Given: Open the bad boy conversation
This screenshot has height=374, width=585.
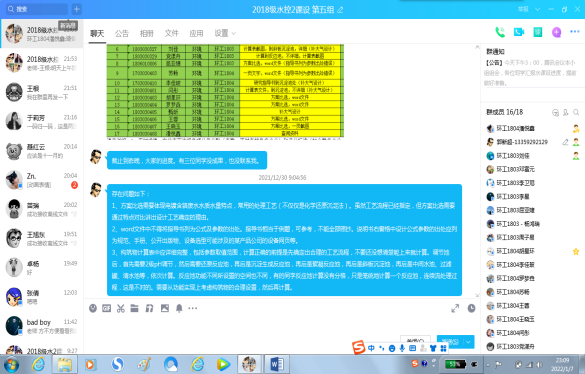Looking at the screenshot, I should pyautogui.click(x=41, y=326).
